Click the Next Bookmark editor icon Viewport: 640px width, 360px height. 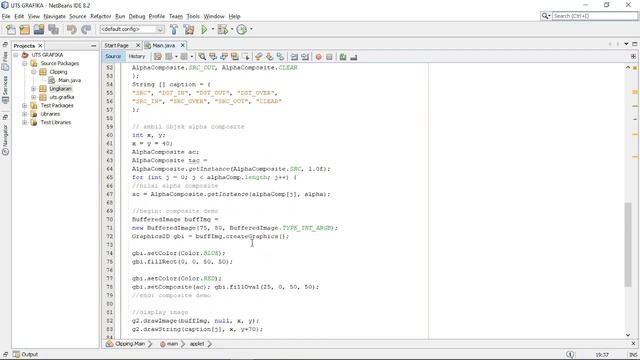(269, 57)
